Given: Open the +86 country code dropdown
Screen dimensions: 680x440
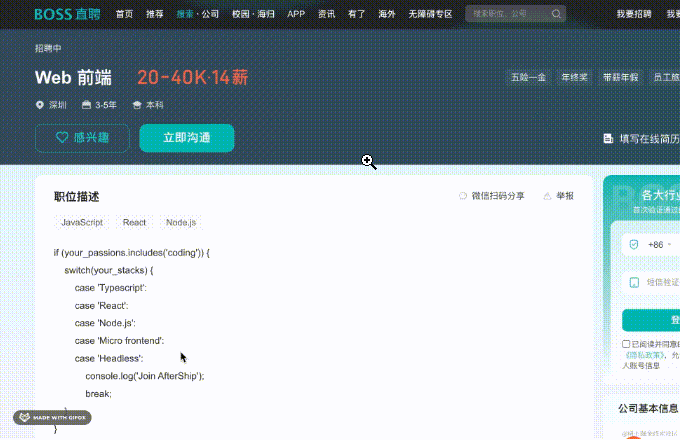Looking at the screenshot, I should 660,245.
